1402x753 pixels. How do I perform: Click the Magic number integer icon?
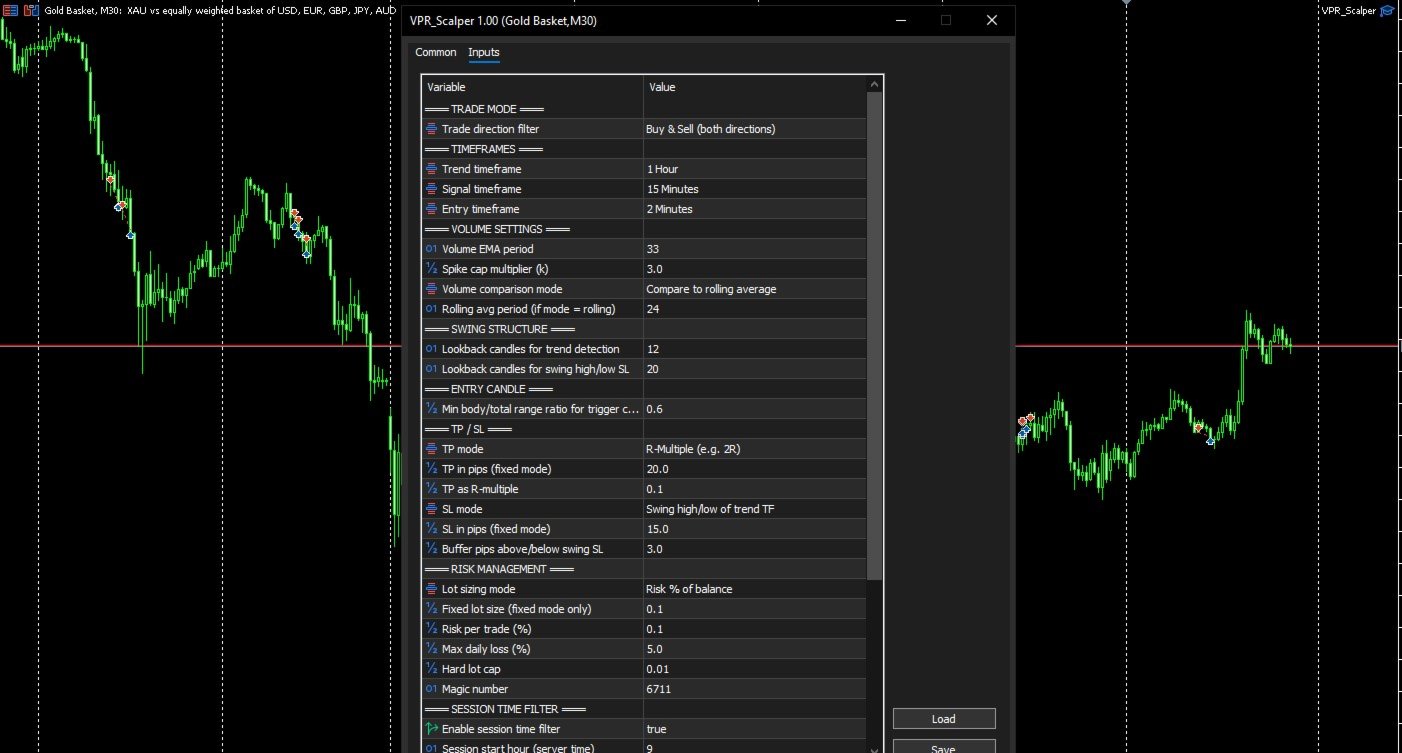click(431, 689)
